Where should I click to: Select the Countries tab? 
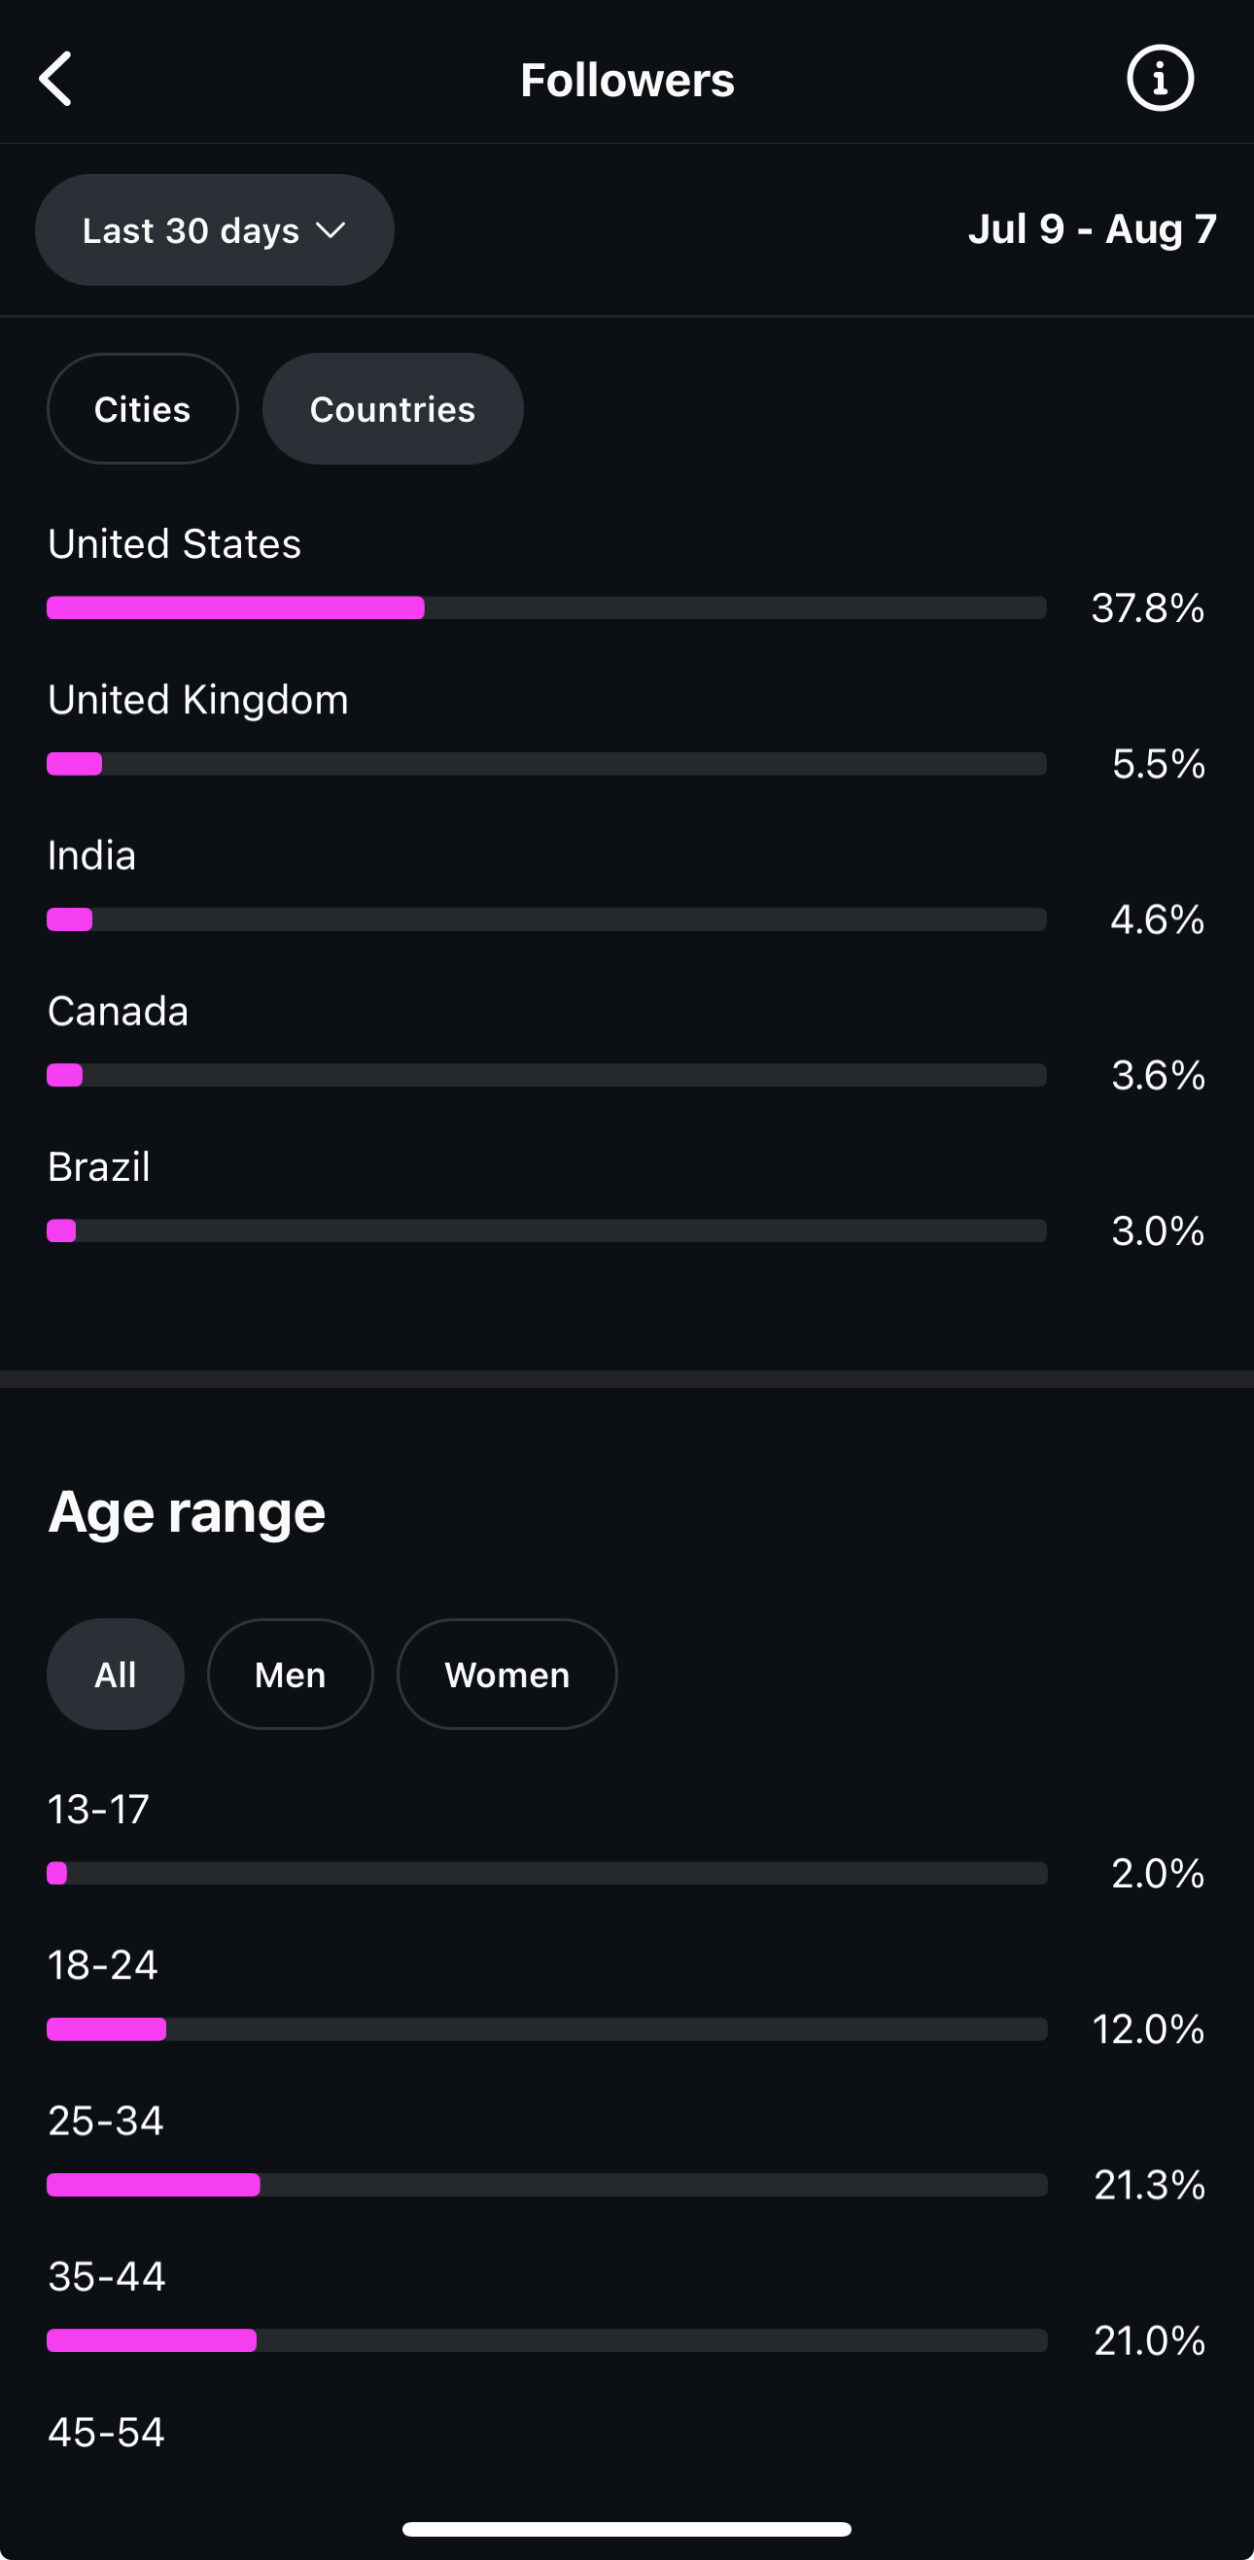[393, 409]
